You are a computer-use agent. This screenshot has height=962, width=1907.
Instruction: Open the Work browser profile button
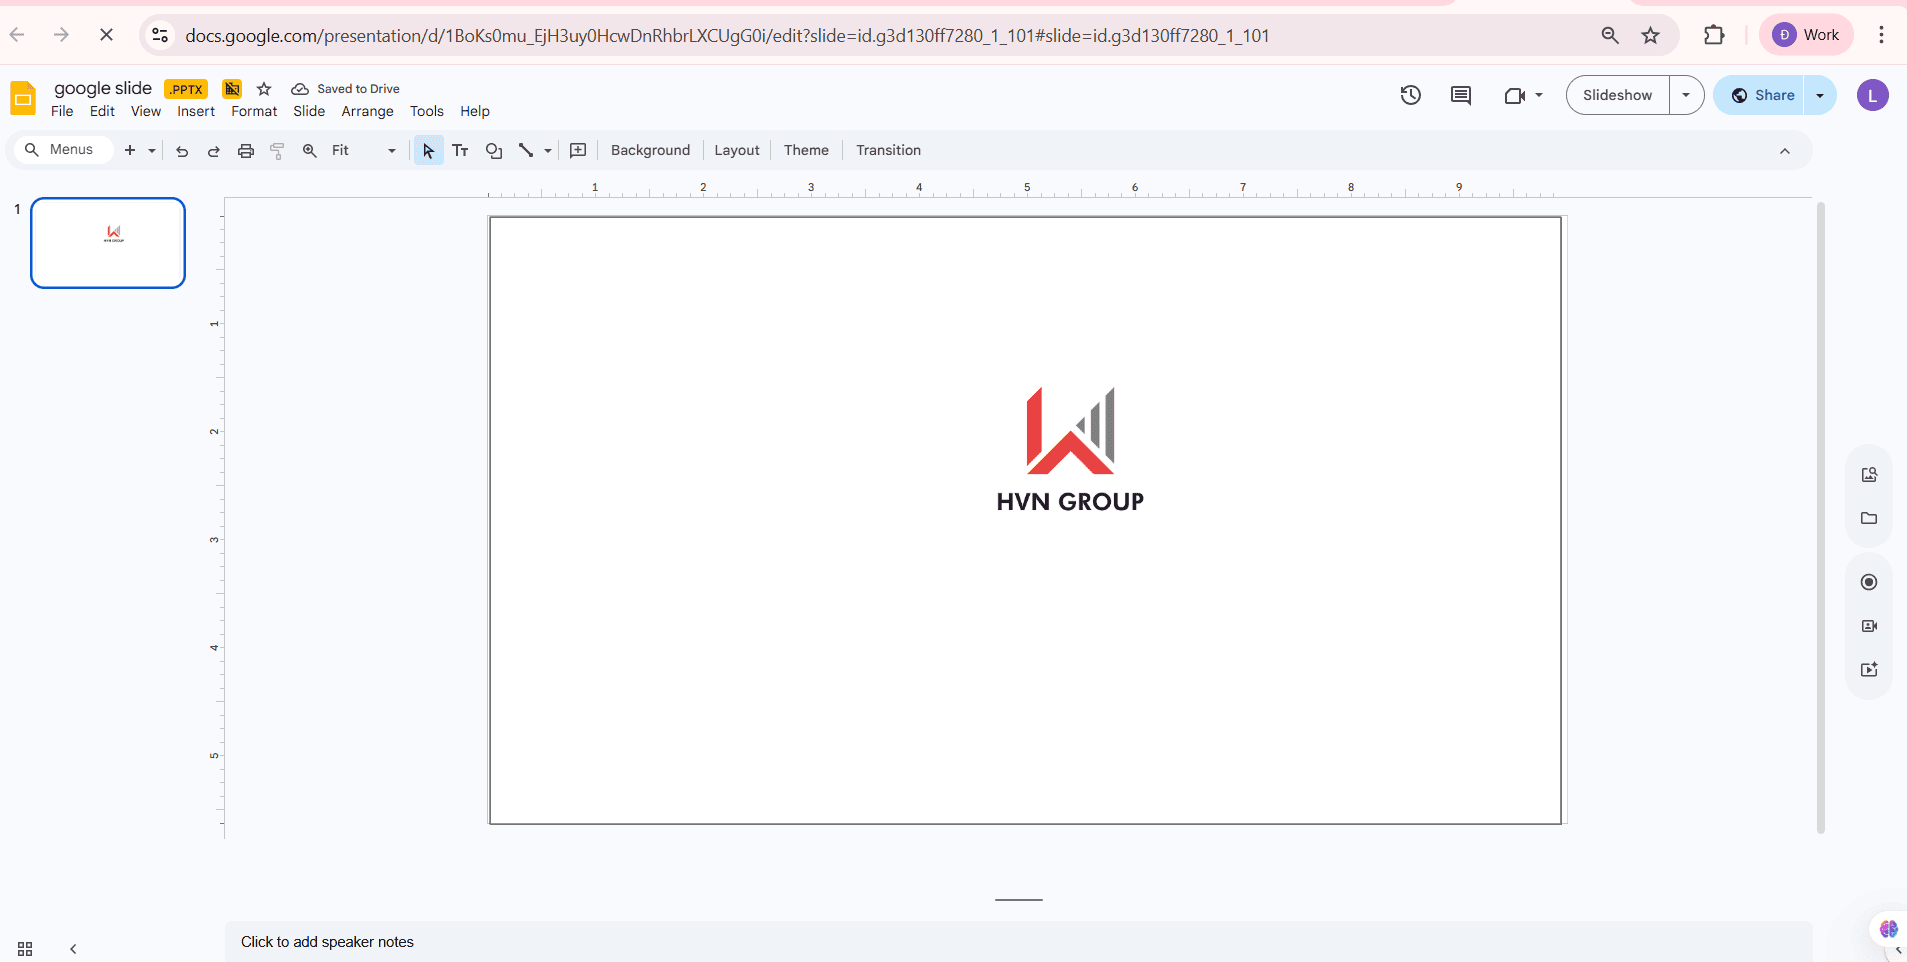[x=1806, y=35]
